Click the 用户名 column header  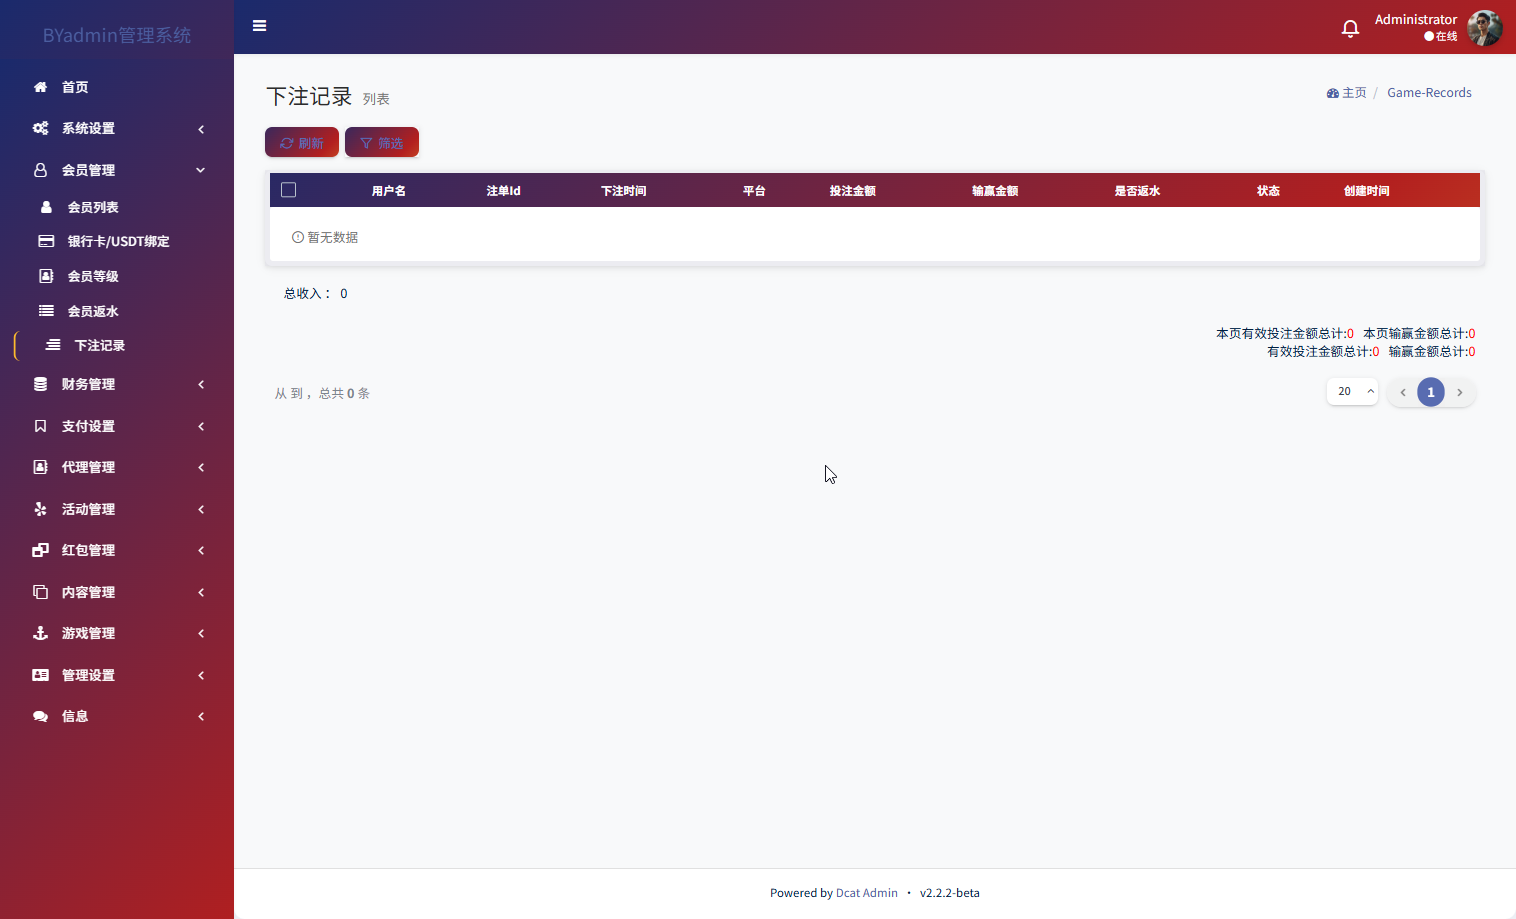[x=389, y=190]
